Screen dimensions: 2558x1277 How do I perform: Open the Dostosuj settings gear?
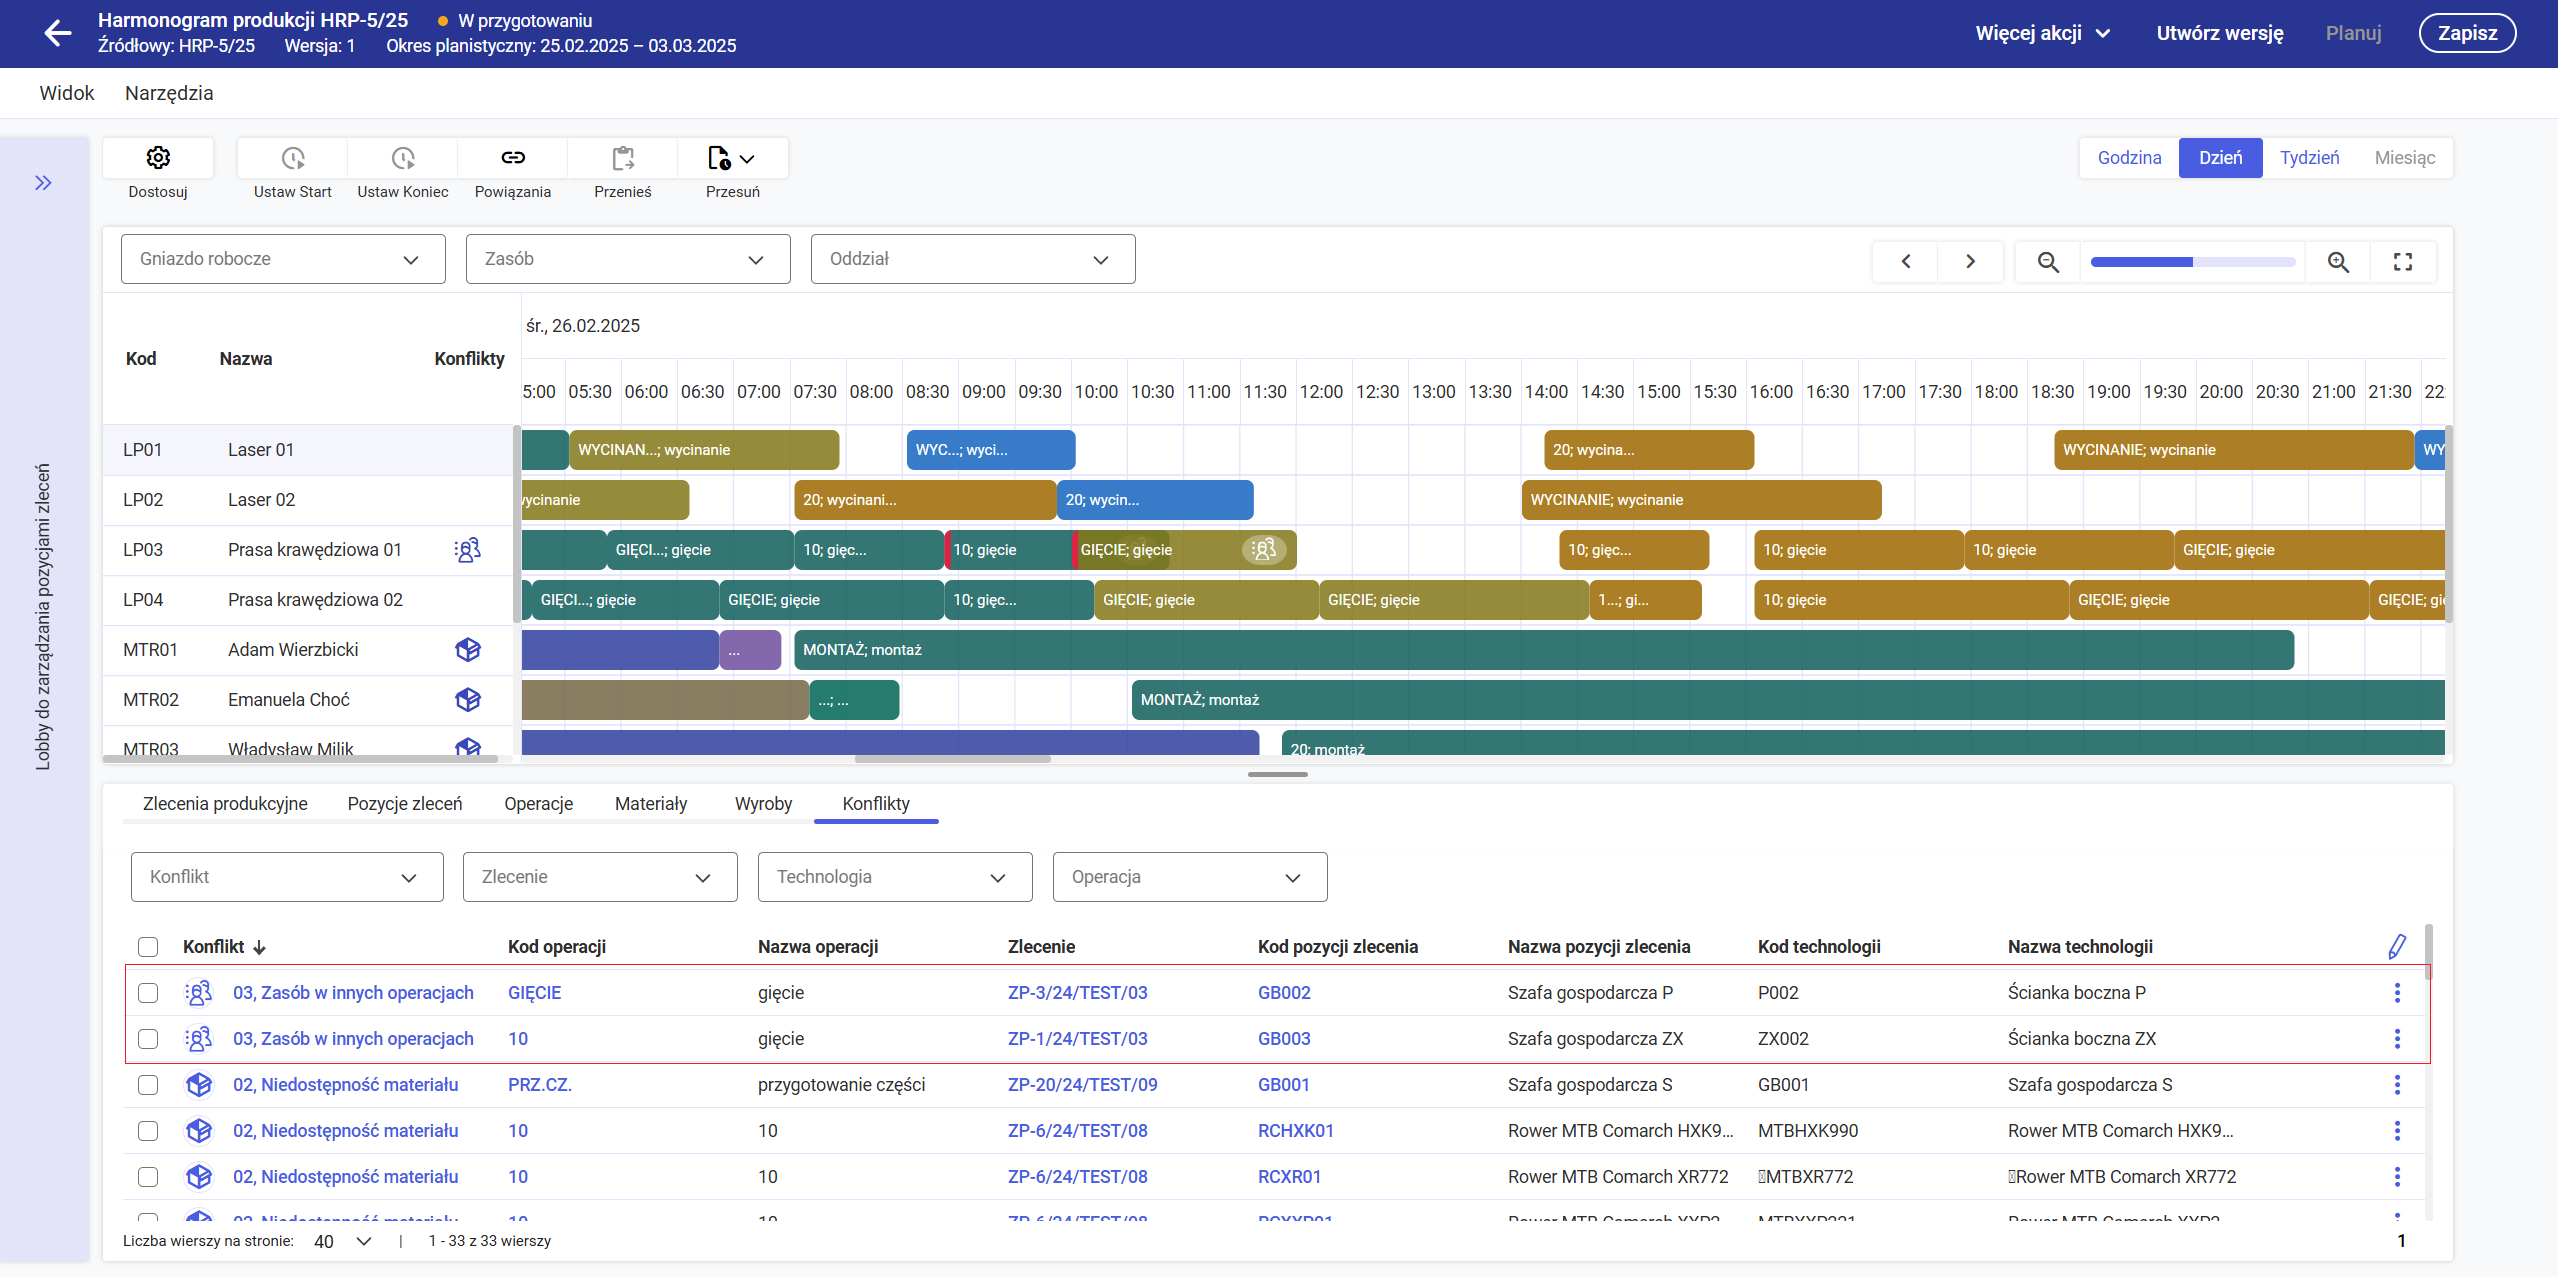[158, 158]
